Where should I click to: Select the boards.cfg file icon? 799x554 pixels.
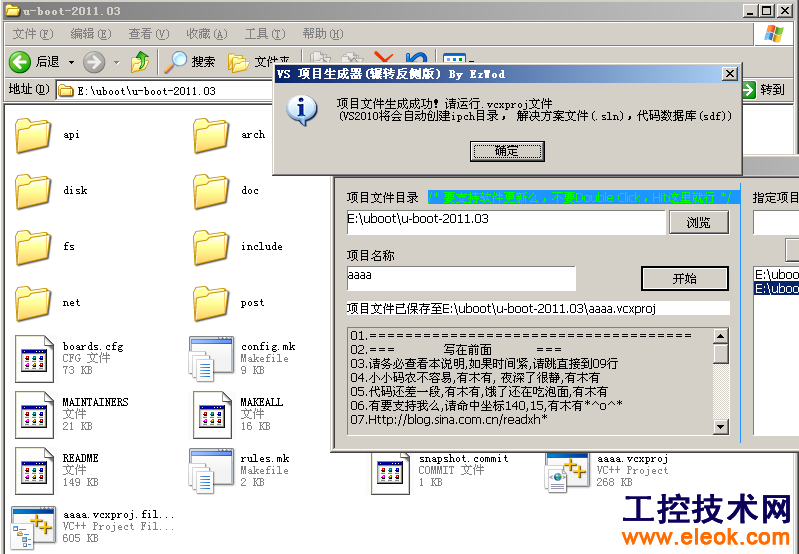pyautogui.click(x=34, y=359)
